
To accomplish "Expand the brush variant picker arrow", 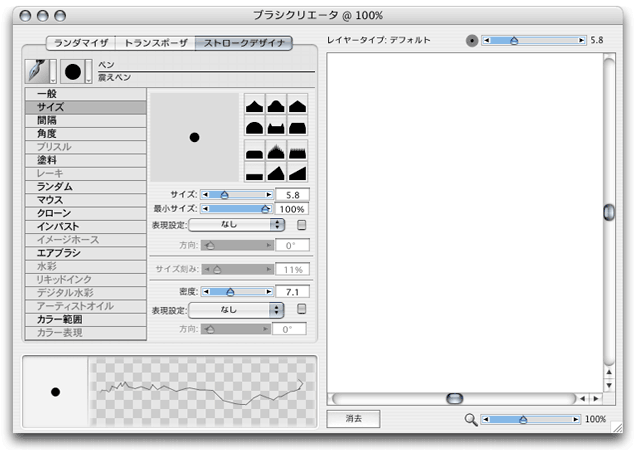I will 89,76.
